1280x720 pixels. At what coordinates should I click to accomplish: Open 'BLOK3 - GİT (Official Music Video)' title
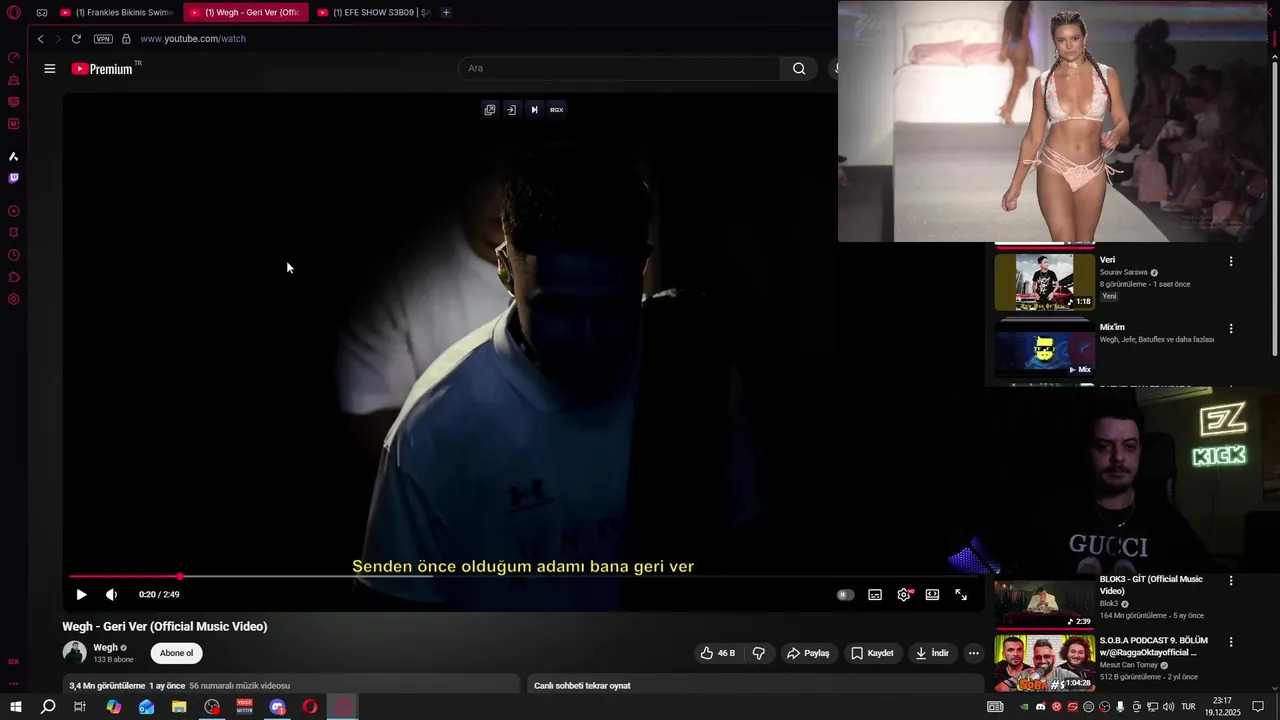coord(1151,585)
